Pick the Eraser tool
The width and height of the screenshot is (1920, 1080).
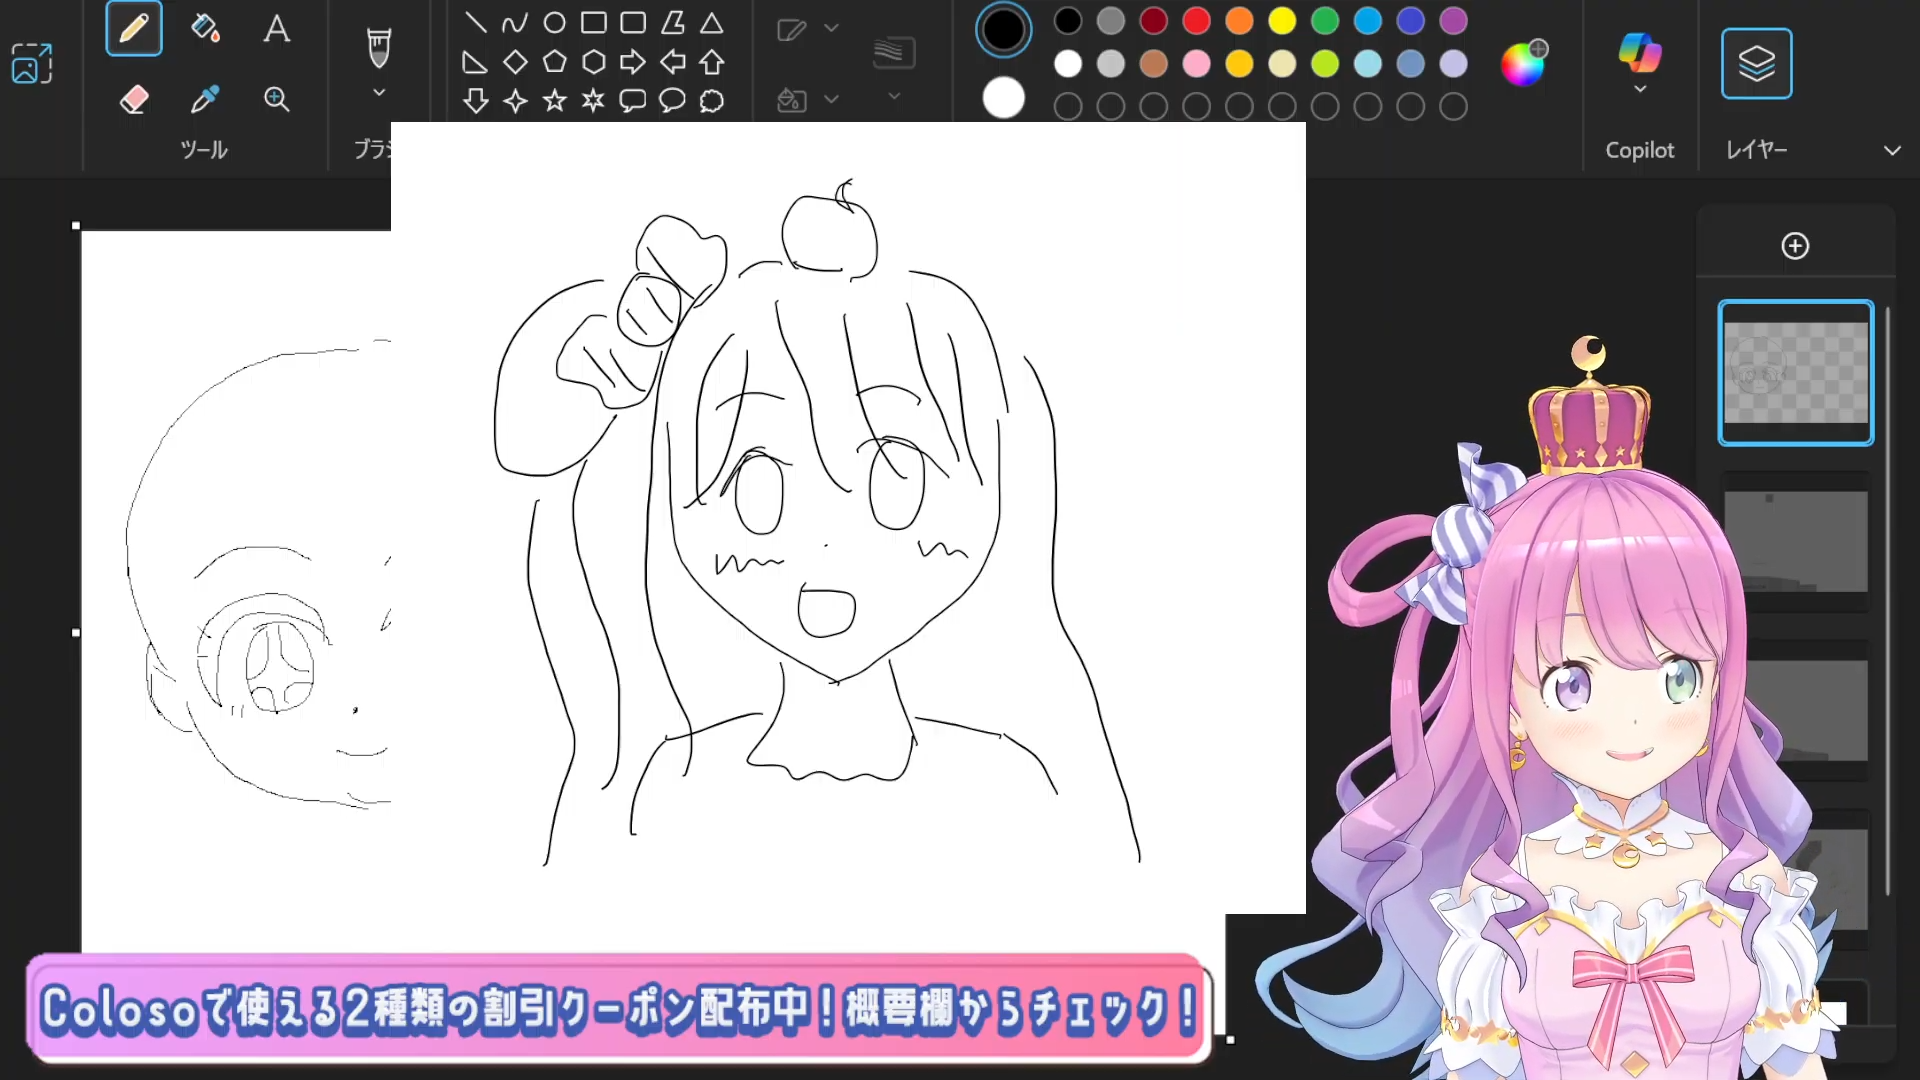tap(134, 99)
